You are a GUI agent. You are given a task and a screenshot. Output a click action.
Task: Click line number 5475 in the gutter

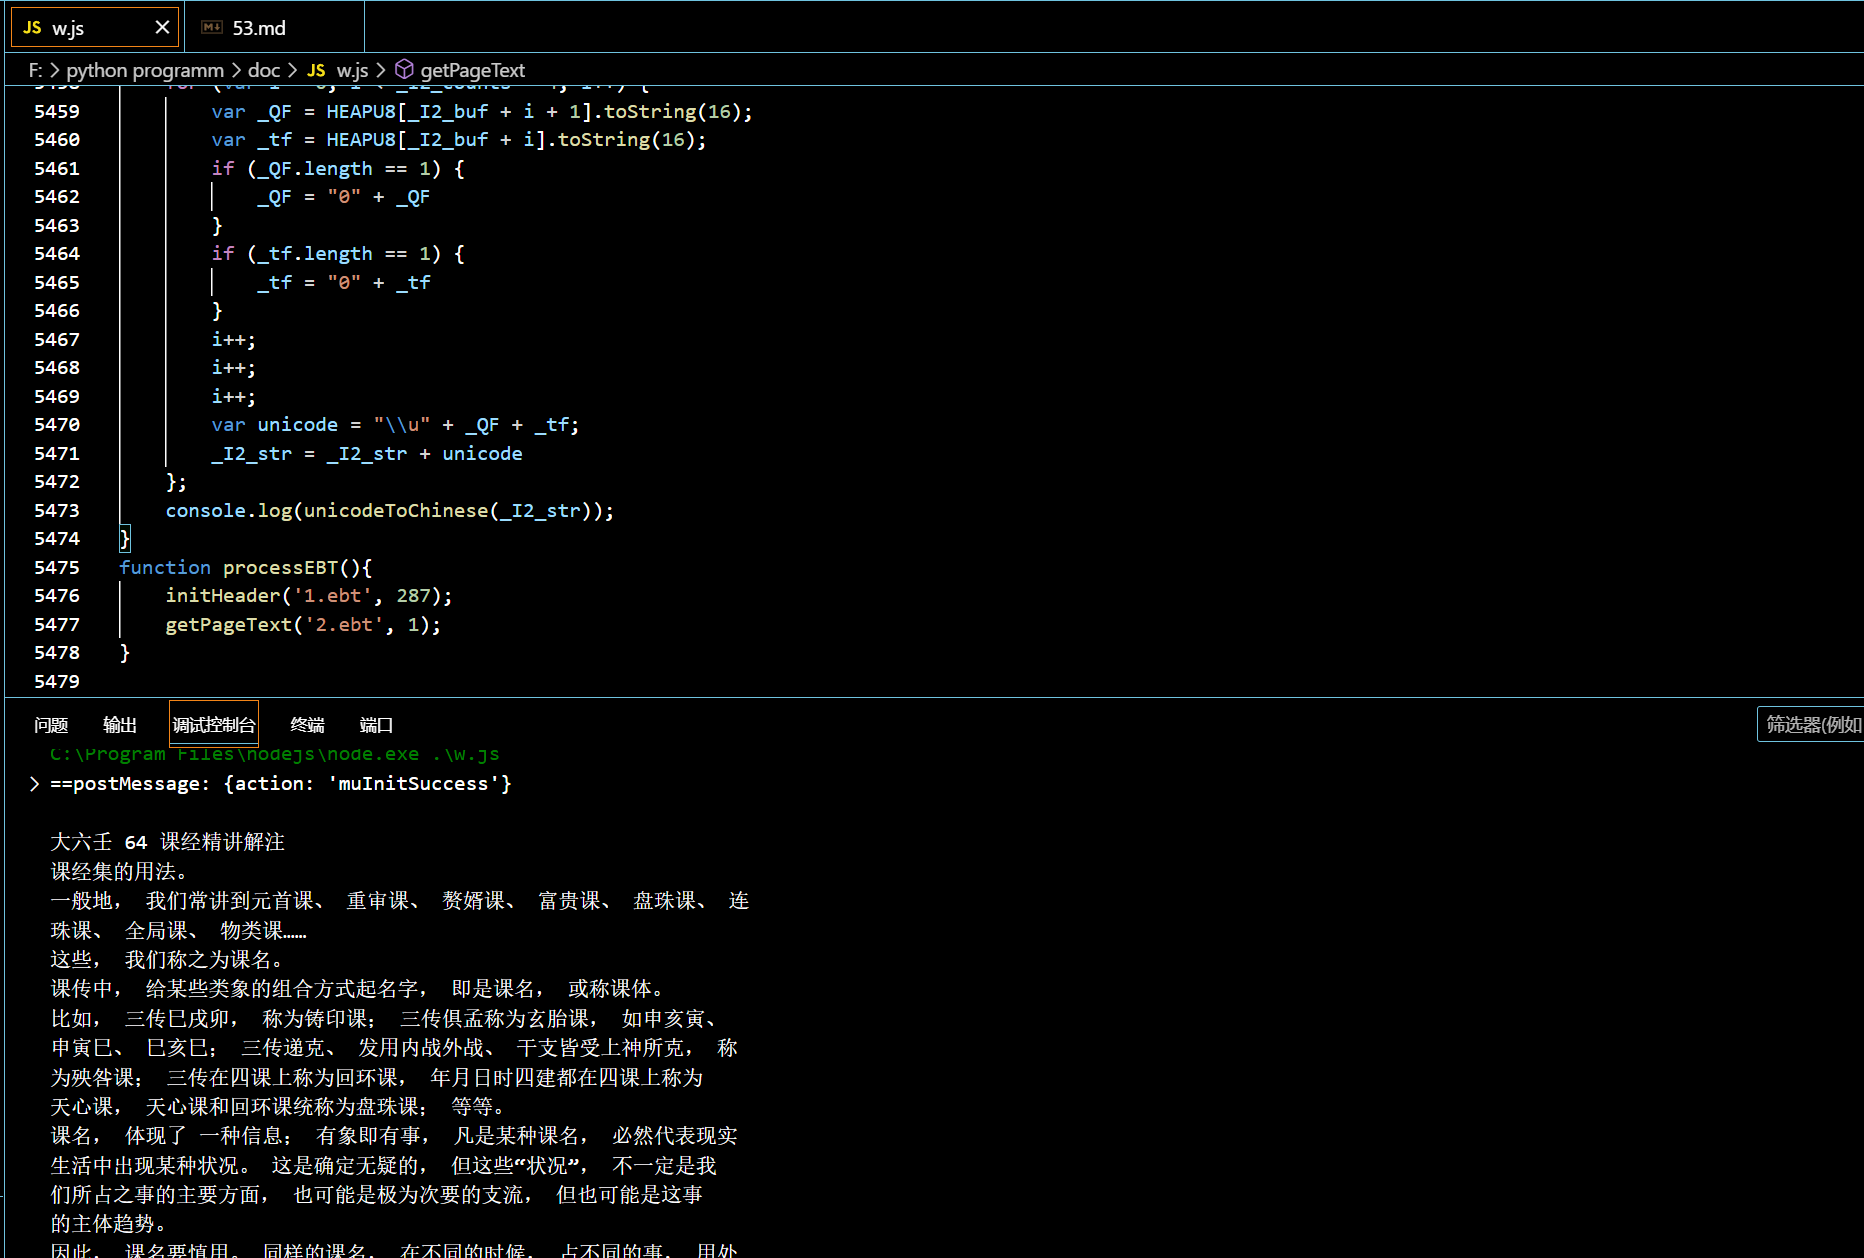tap(57, 567)
